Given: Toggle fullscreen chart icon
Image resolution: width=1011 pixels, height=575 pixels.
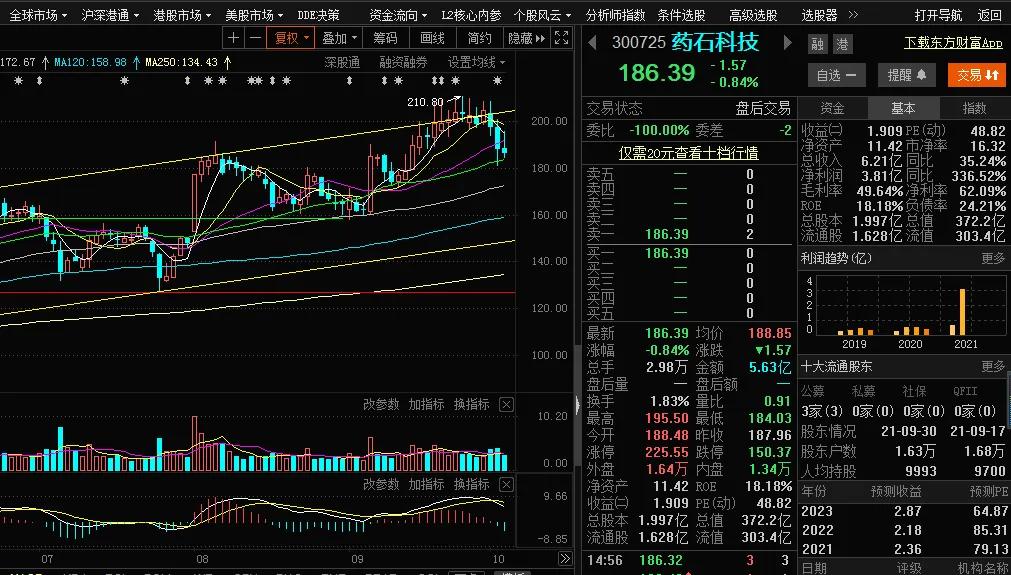Looking at the screenshot, I should (562, 38).
